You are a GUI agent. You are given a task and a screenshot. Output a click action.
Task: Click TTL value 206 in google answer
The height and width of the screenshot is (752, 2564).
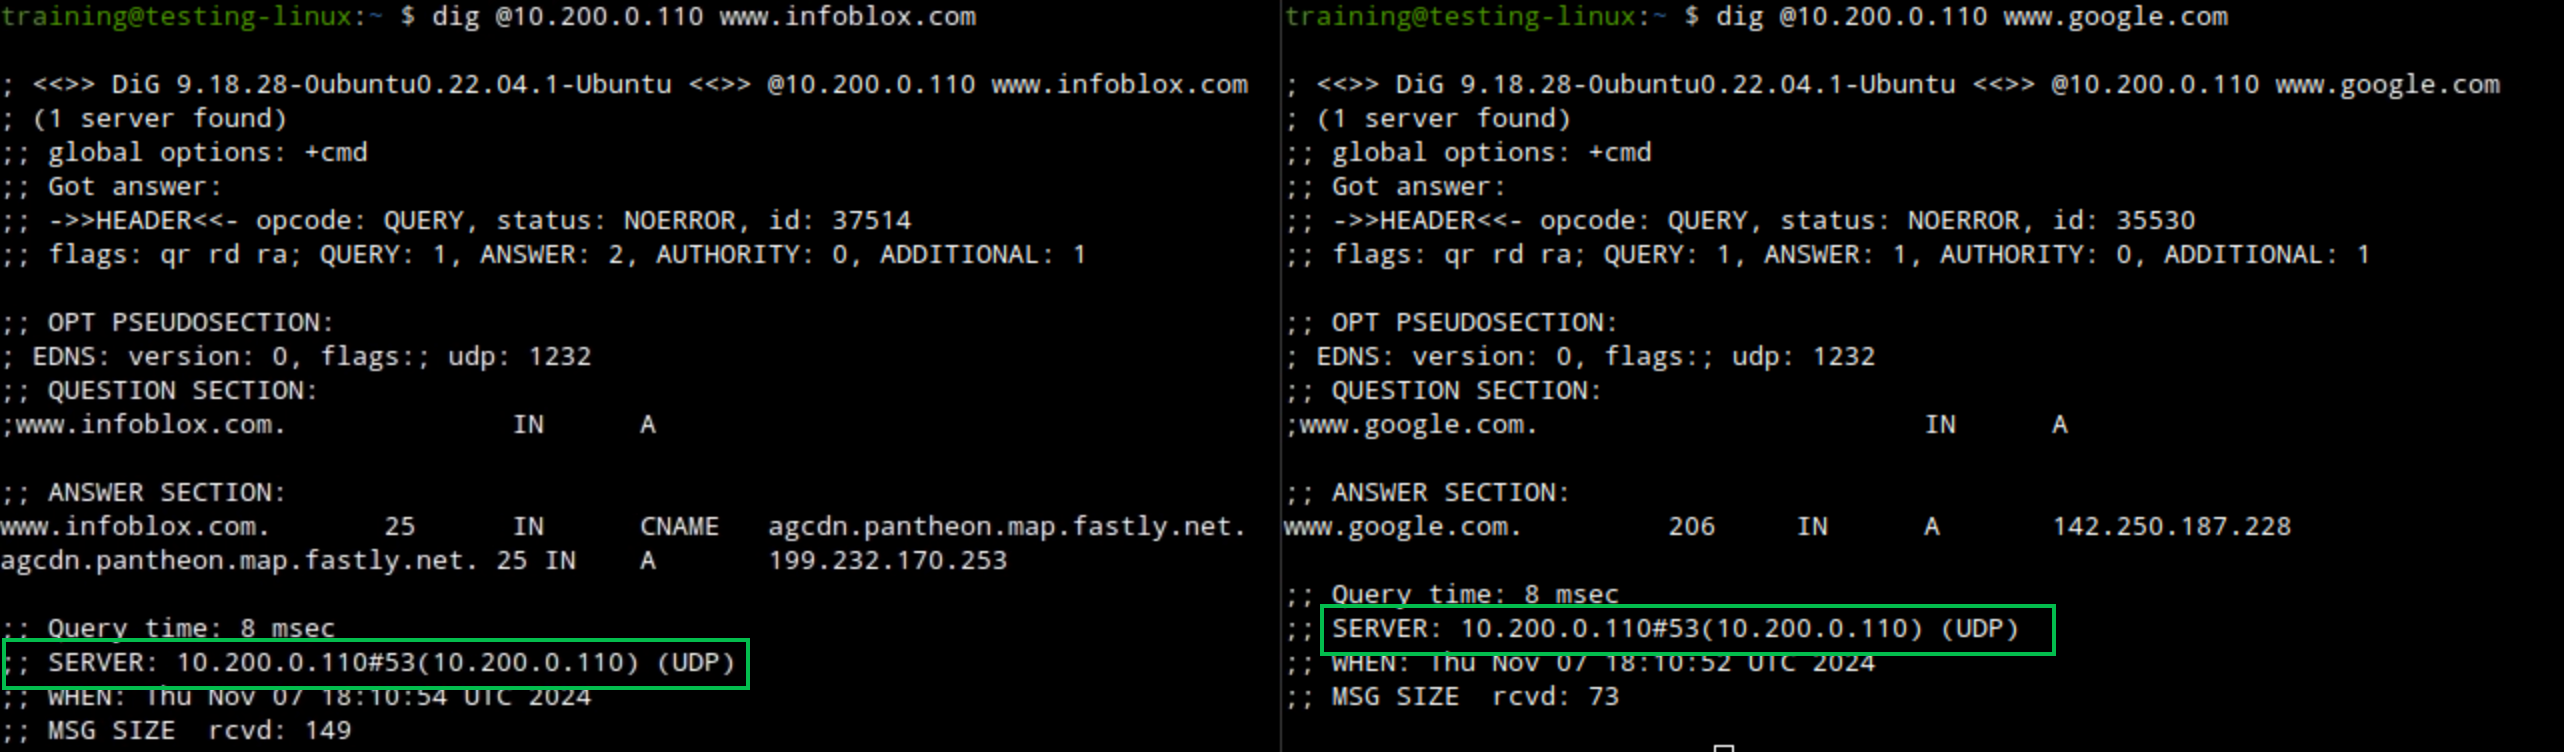(x=1691, y=527)
